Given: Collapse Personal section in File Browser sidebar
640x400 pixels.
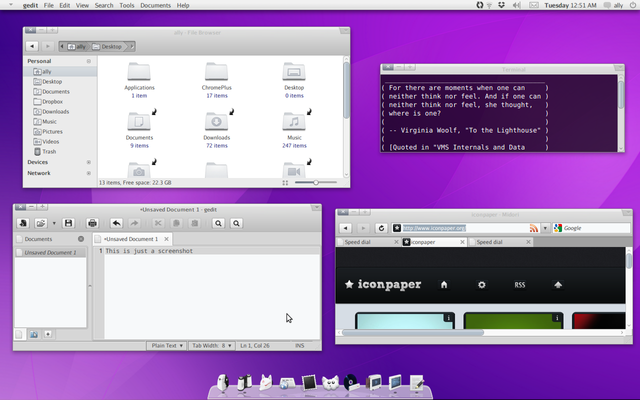Looking at the screenshot, I should (89, 61).
